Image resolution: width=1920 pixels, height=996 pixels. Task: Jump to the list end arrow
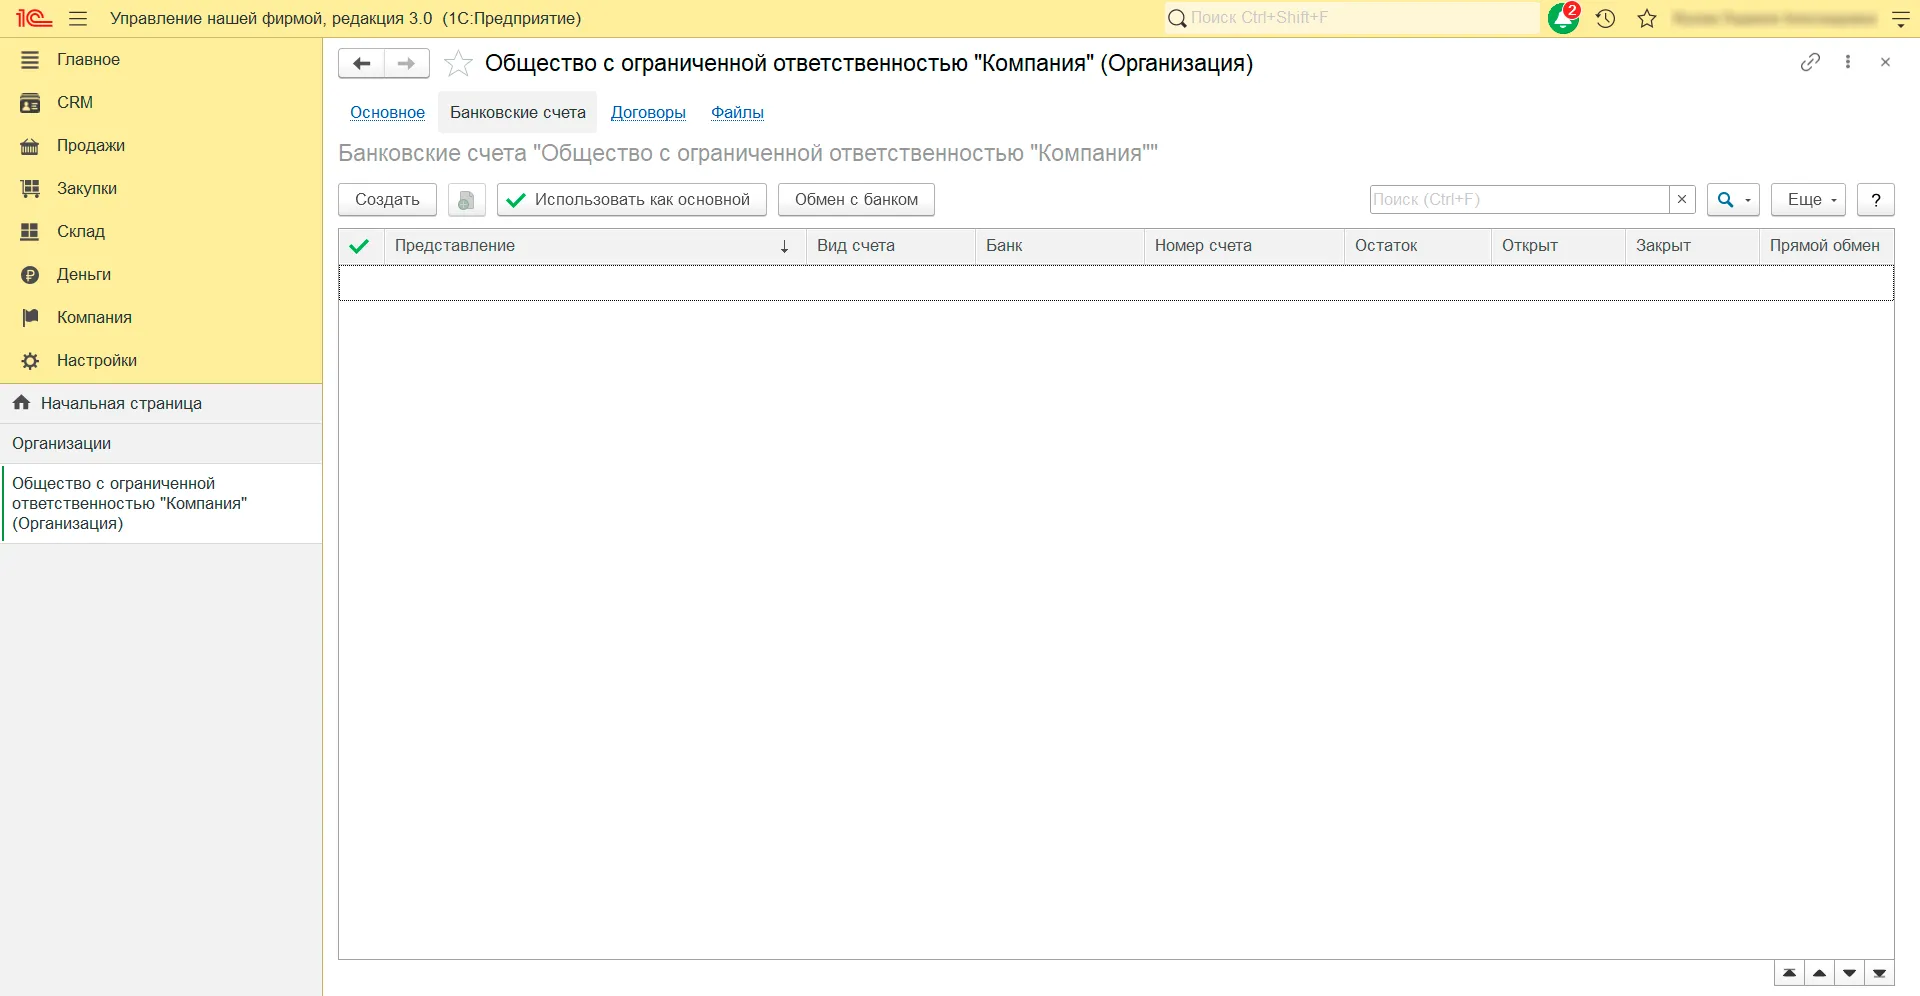pyautogui.click(x=1880, y=973)
